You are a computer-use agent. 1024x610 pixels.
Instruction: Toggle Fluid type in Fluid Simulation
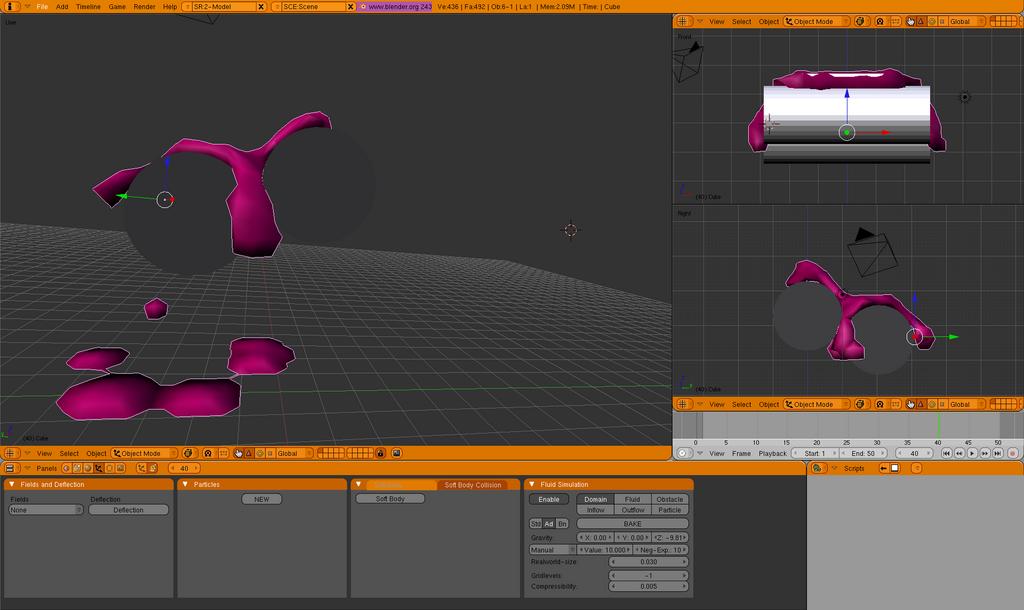(632, 499)
